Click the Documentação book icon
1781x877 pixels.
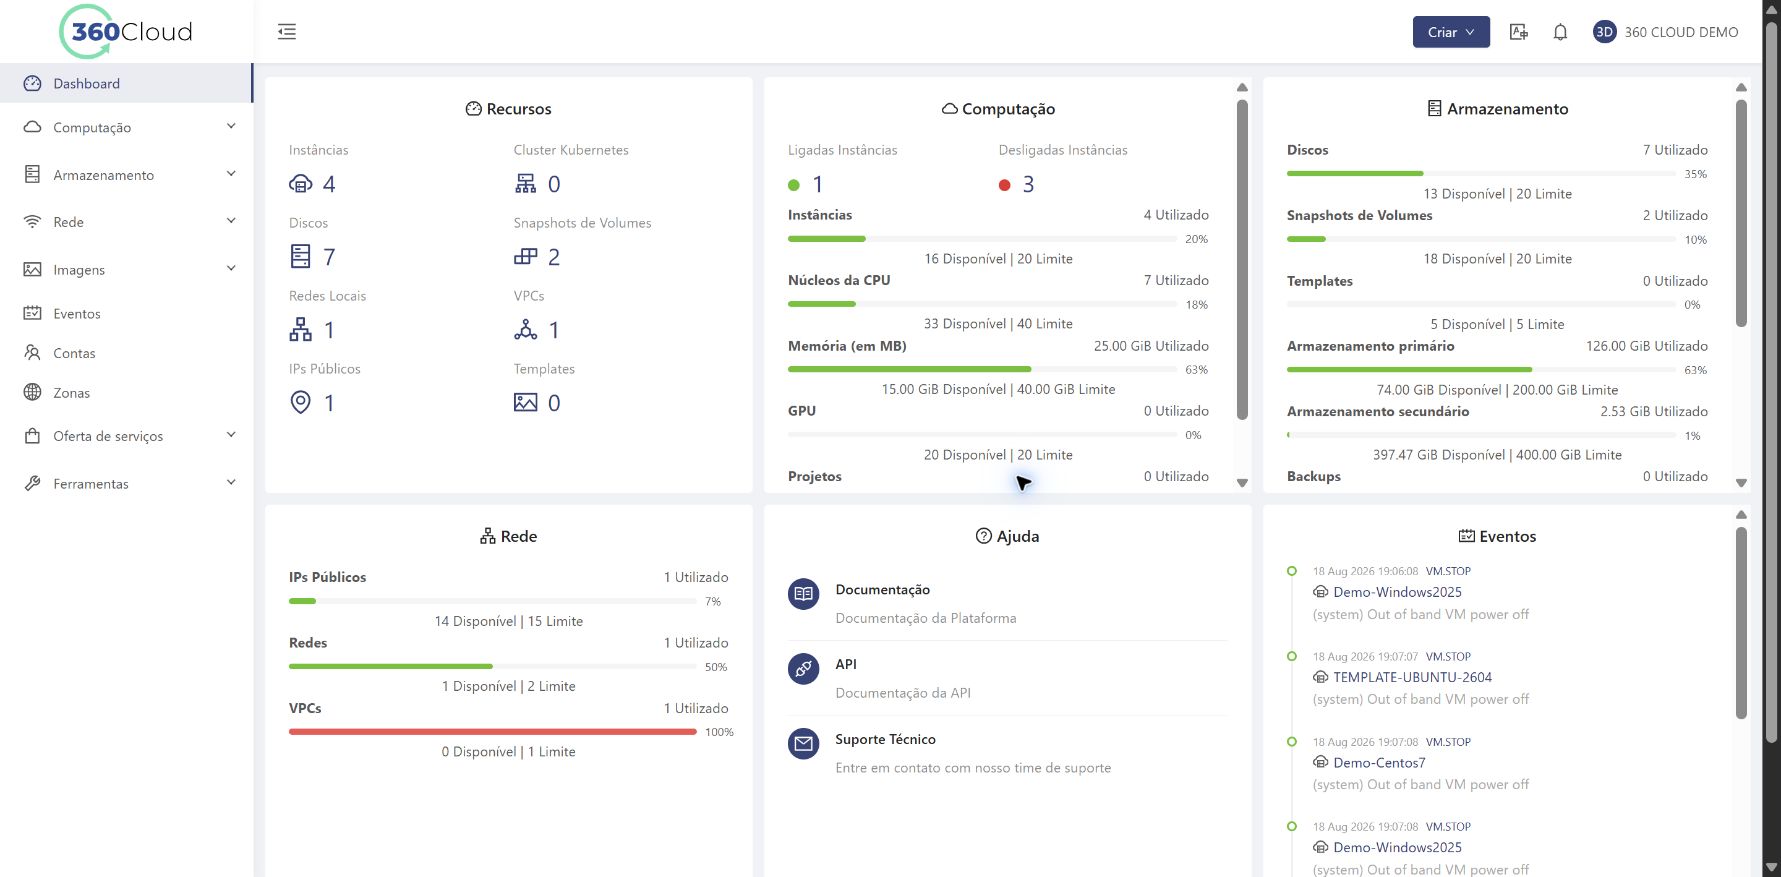pos(803,594)
